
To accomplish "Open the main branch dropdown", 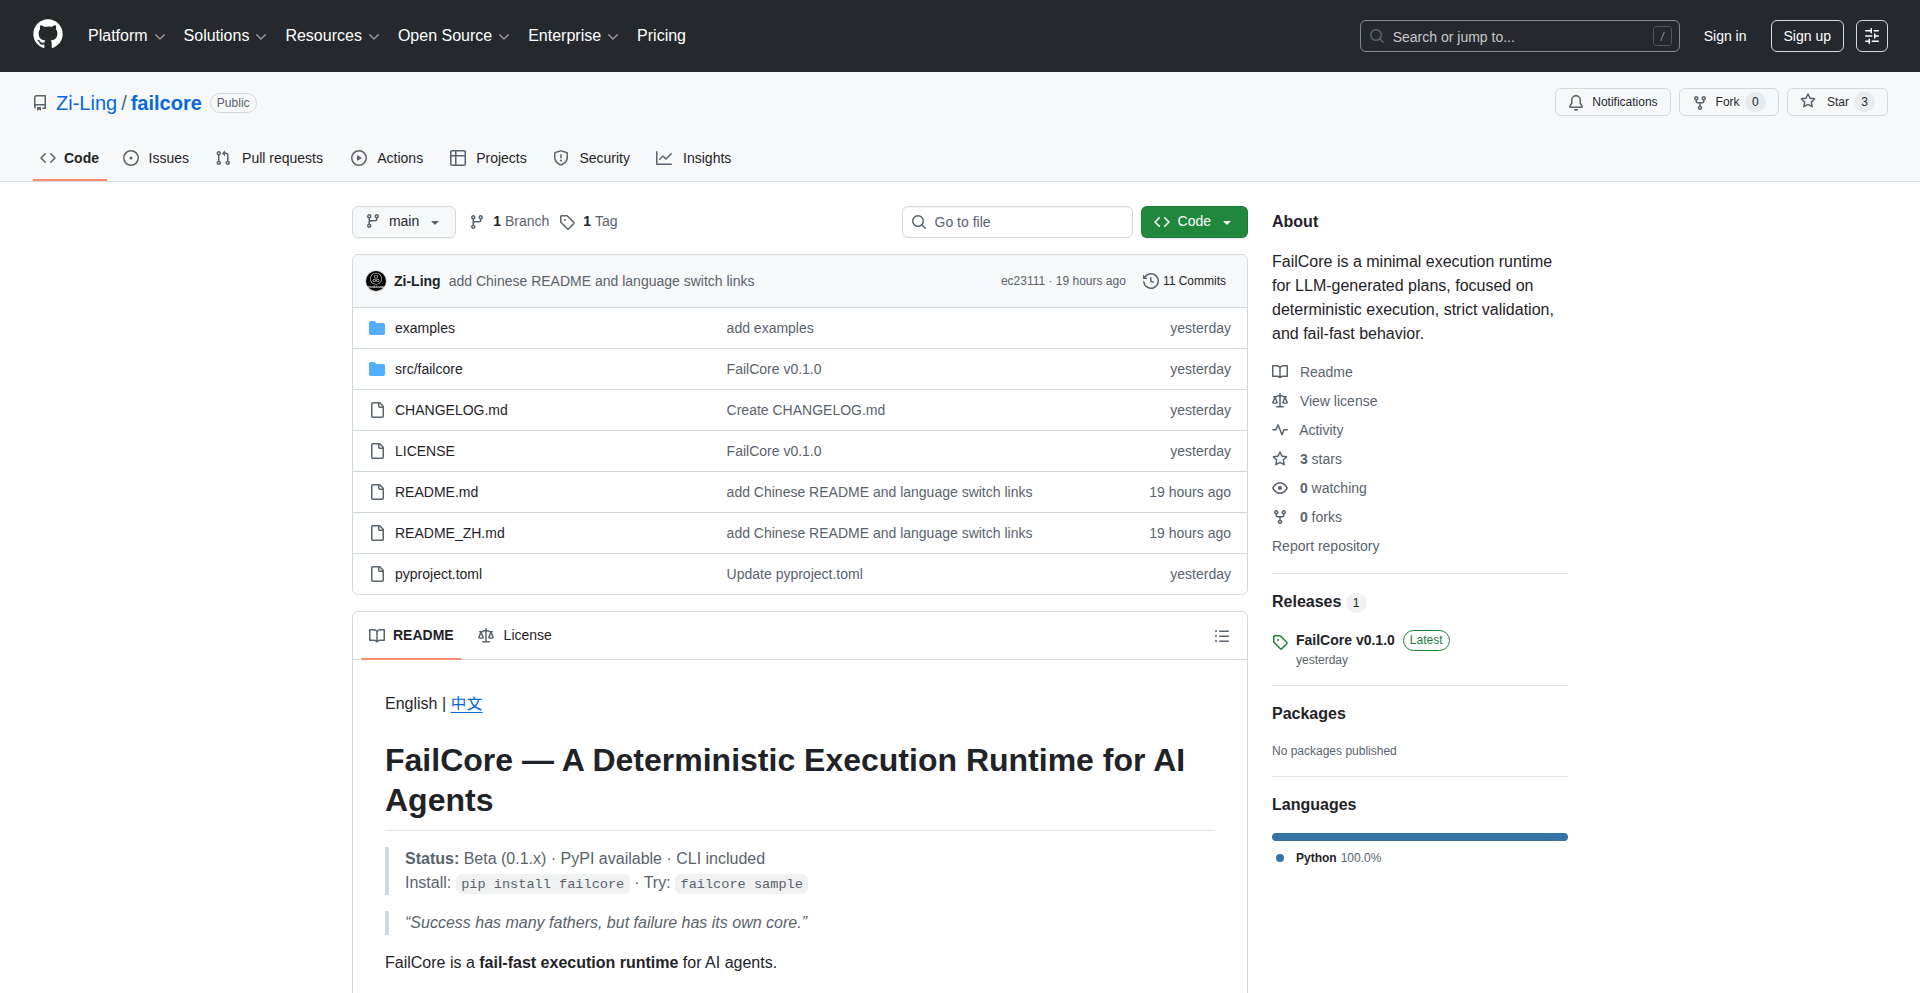I will point(403,222).
